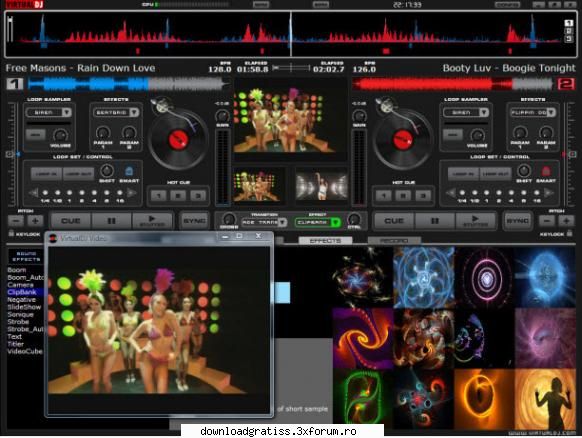Click dancer silhouette clip thumbnail
The height and width of the screenshot is (438, 582).
[x=545, y=399]
